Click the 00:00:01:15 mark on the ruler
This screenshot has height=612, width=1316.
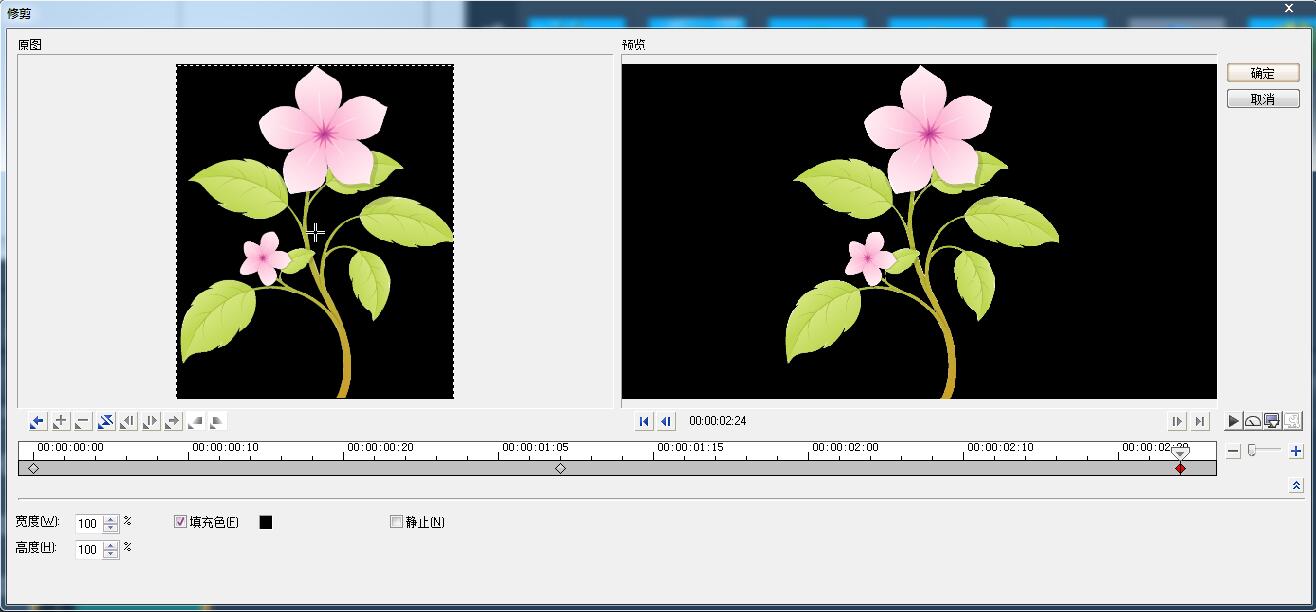click(690, 447)
